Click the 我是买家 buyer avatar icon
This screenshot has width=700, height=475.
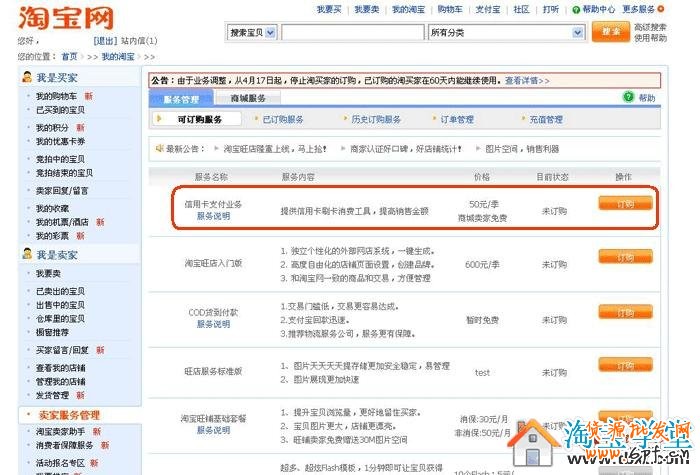tap(27, 77)
